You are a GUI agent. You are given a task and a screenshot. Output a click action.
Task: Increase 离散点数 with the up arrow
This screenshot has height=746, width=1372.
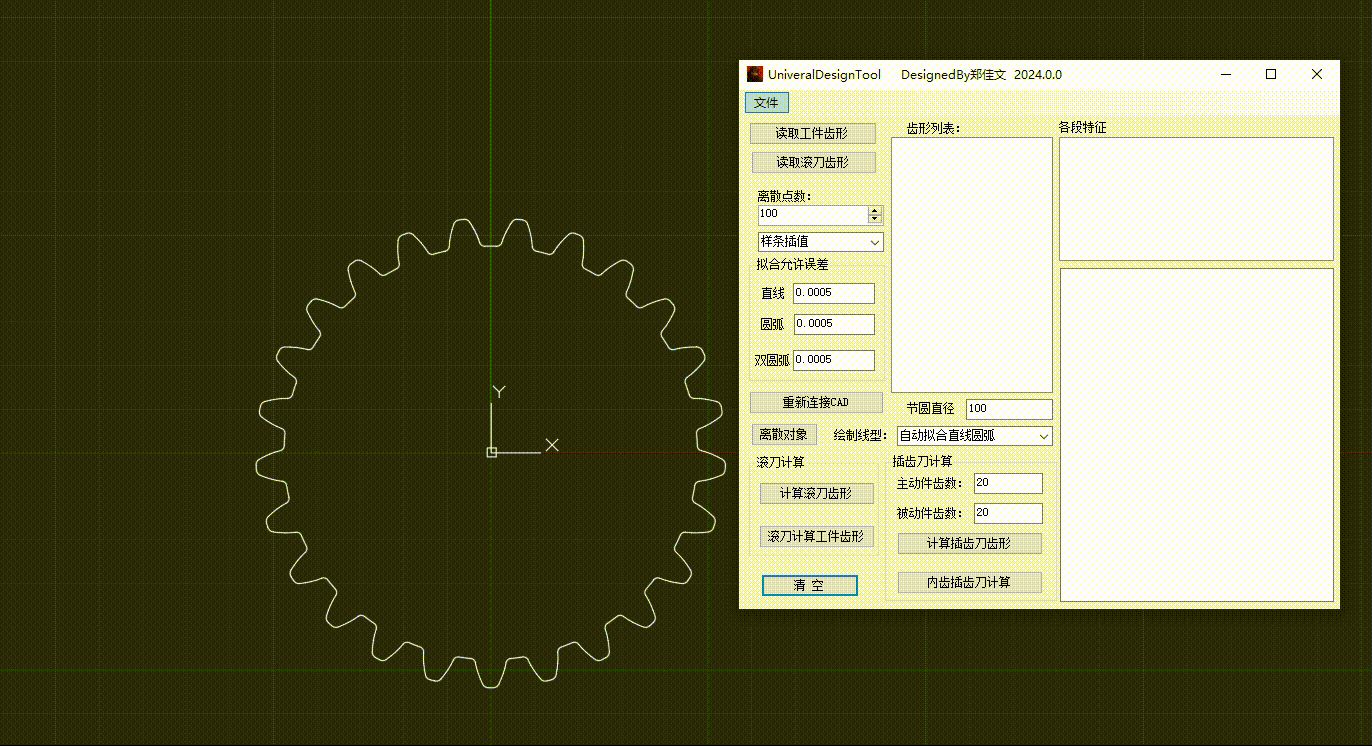pyautogui.click(x=875, y=210)
